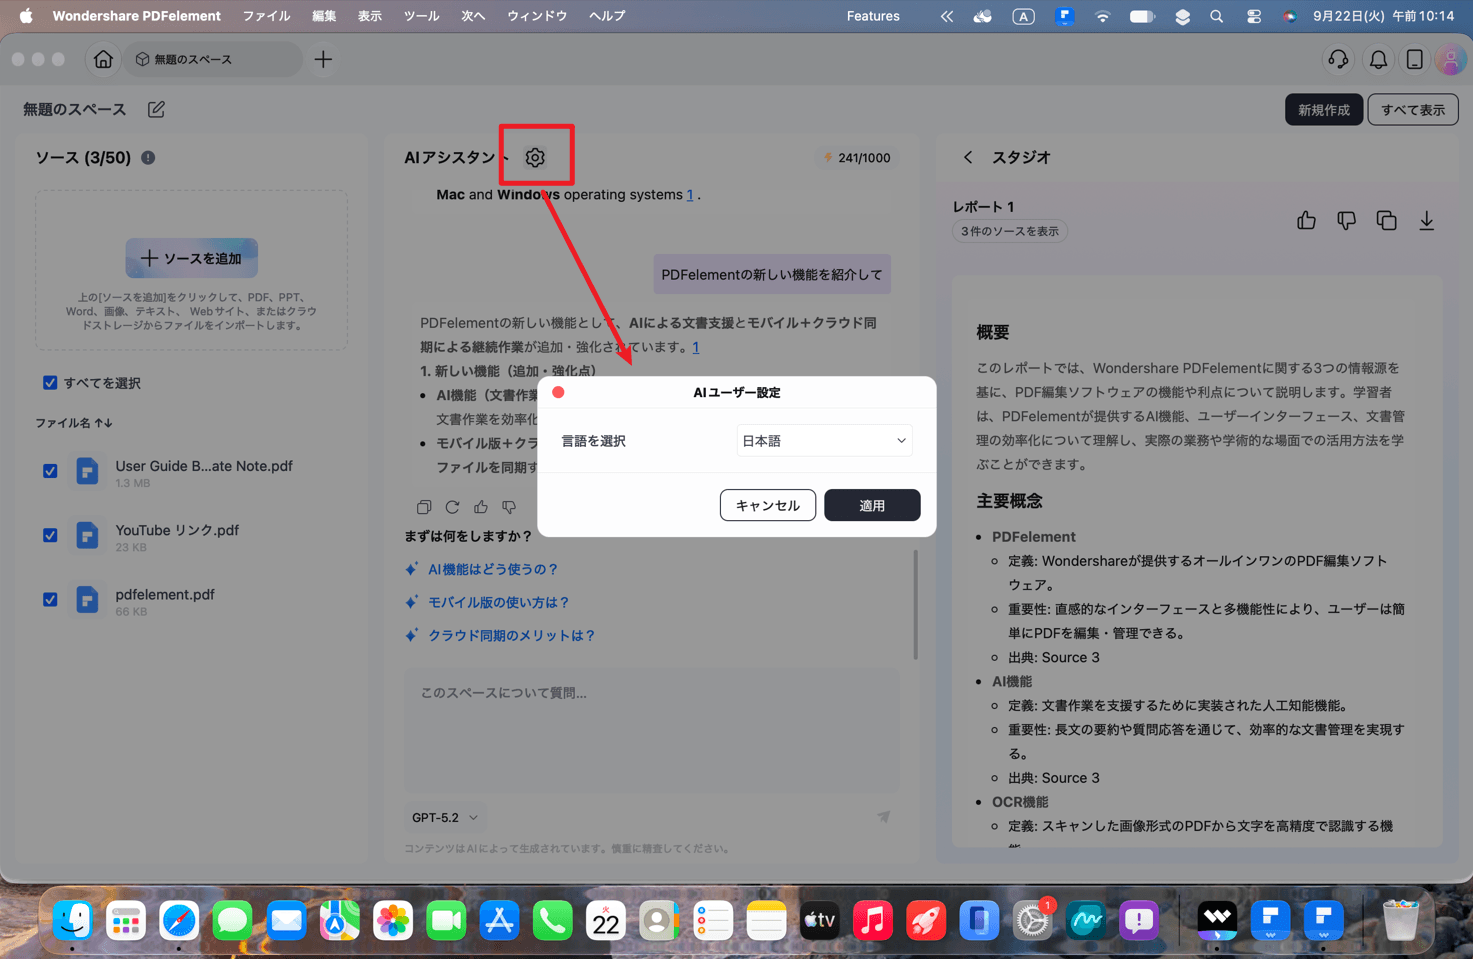
Task: Open the Wondershare PDFelement app menu
Action: (x=137, y=16)
